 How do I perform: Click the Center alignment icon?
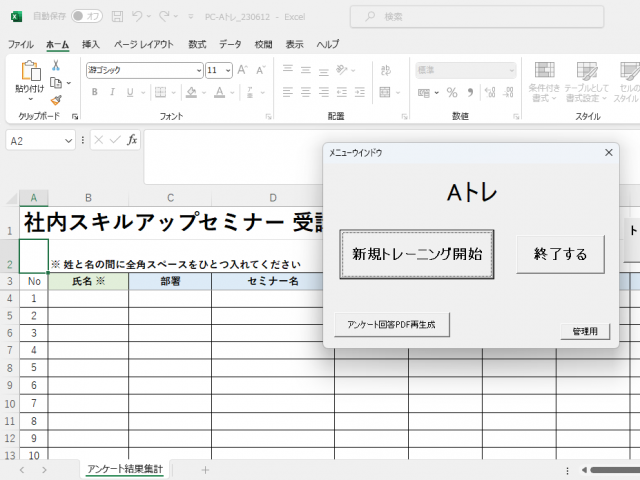[306, 92]
